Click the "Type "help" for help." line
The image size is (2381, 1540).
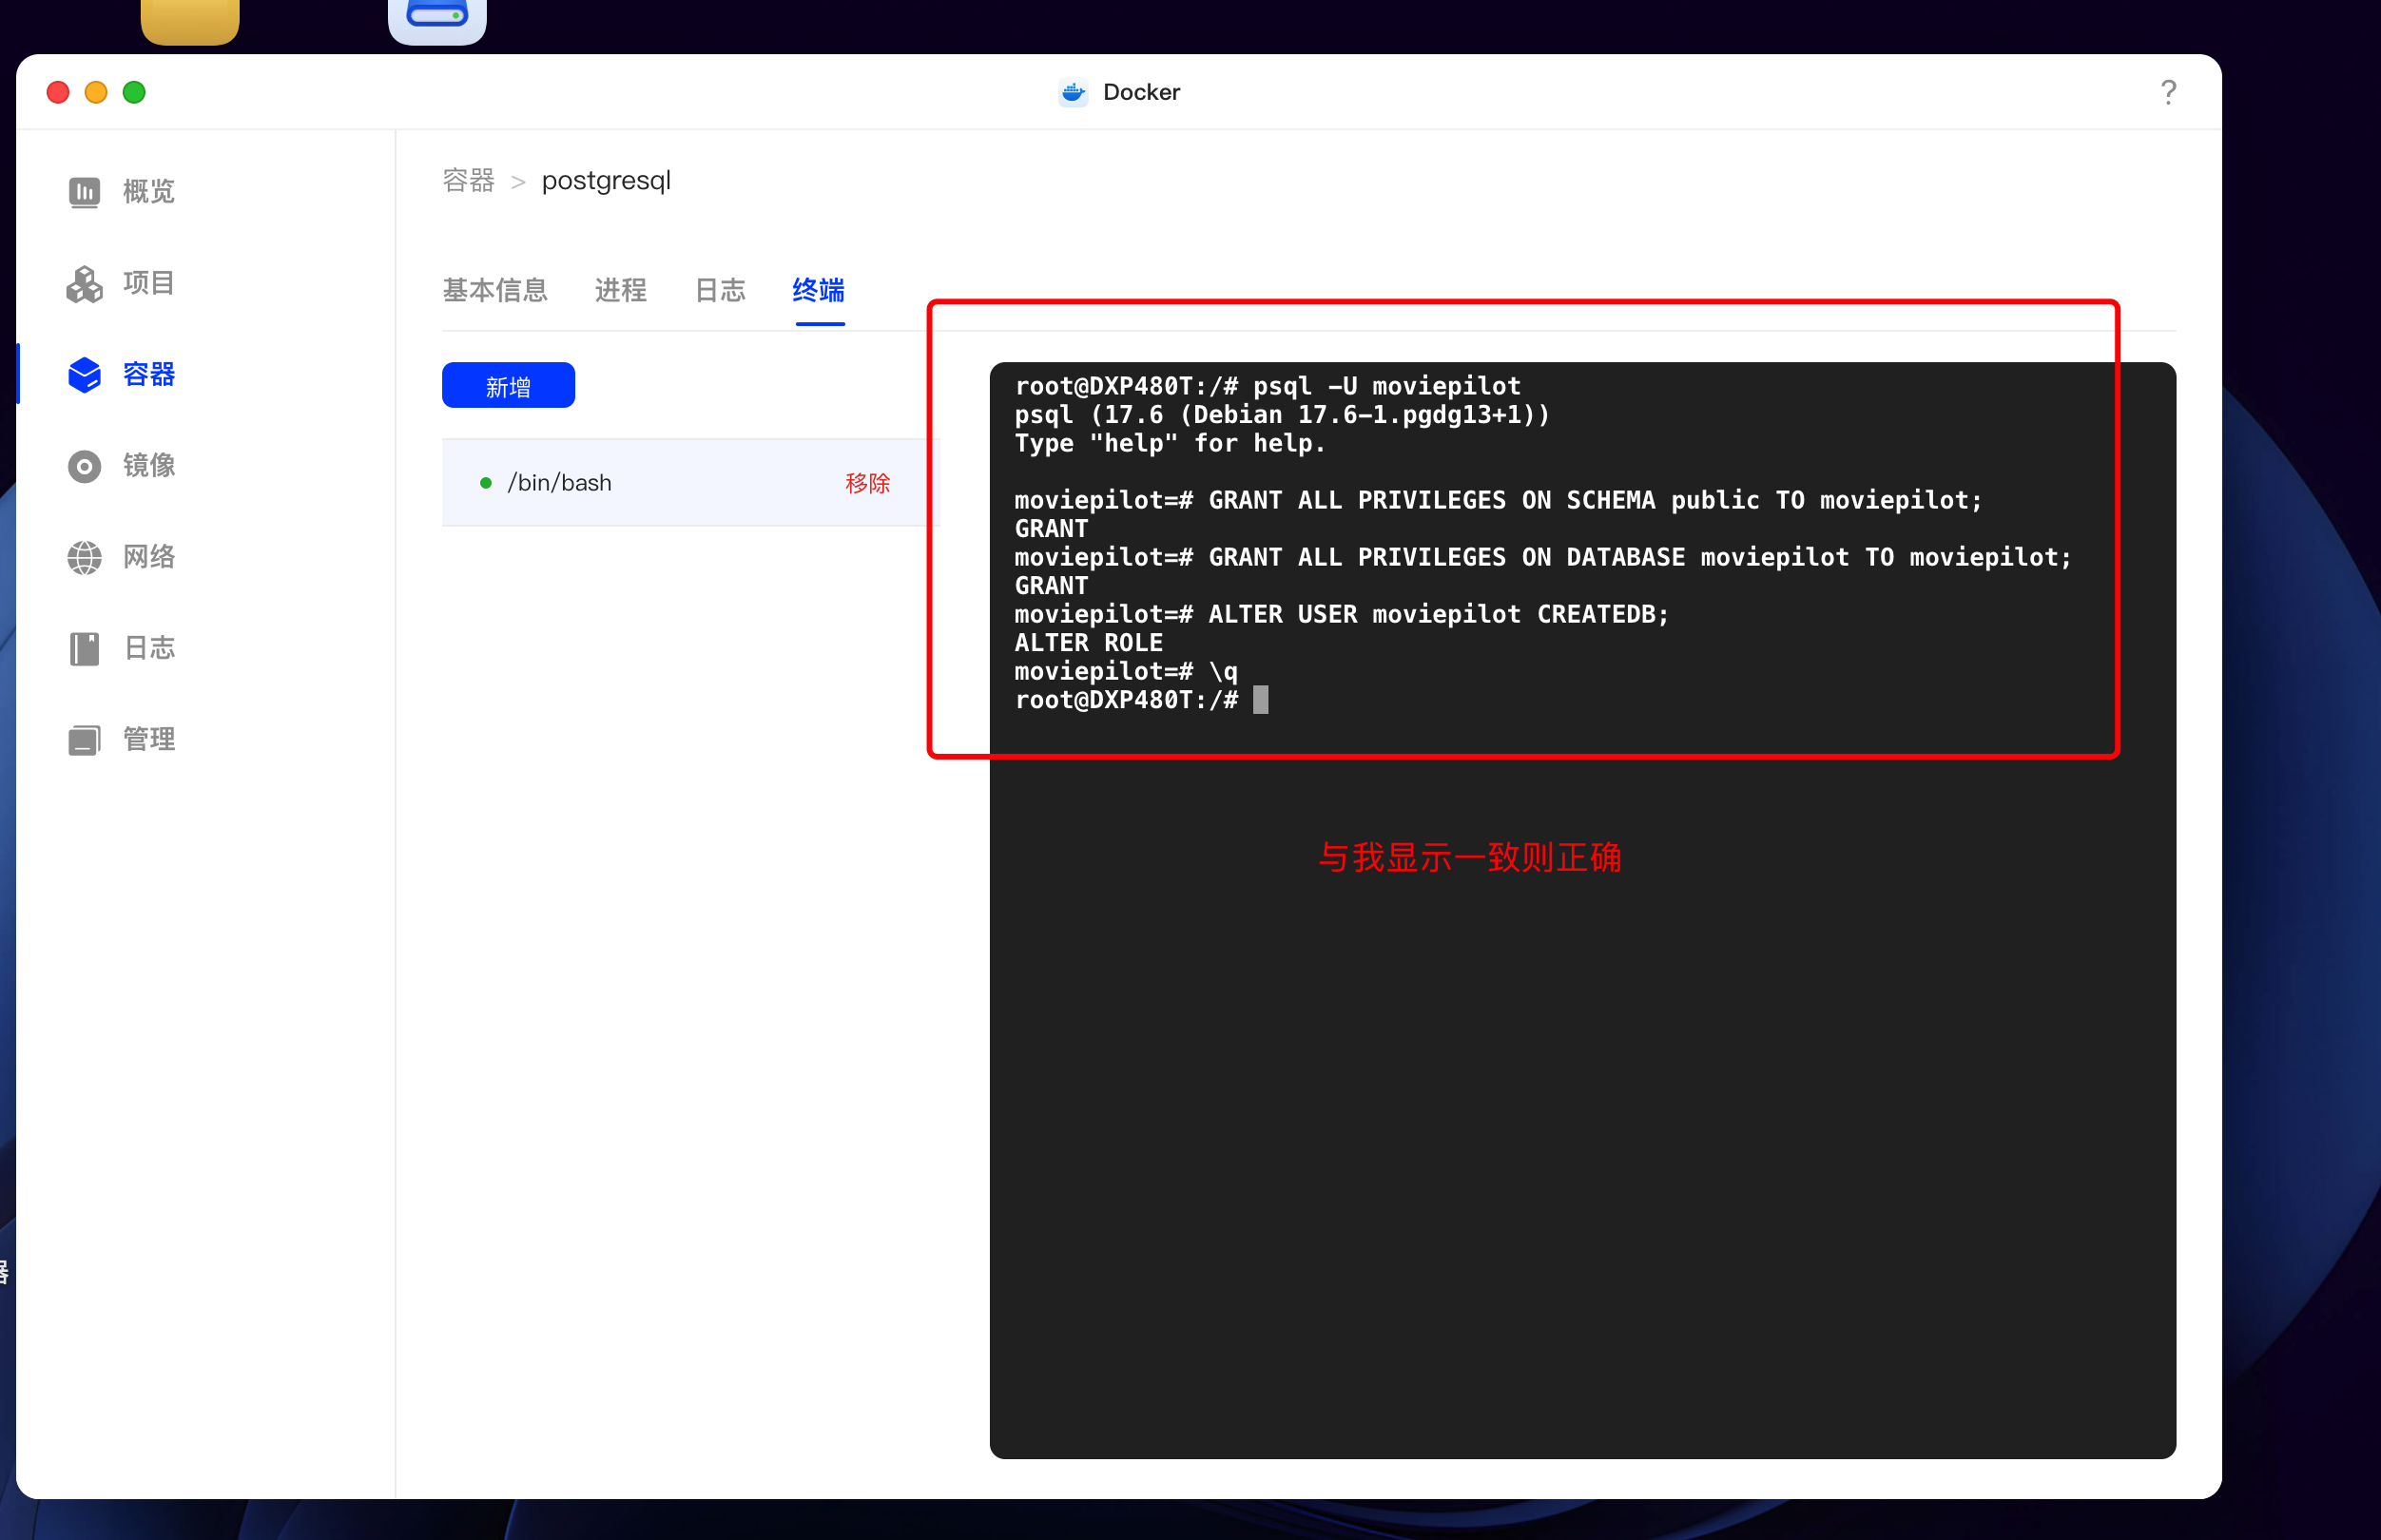coord(1170,443)
